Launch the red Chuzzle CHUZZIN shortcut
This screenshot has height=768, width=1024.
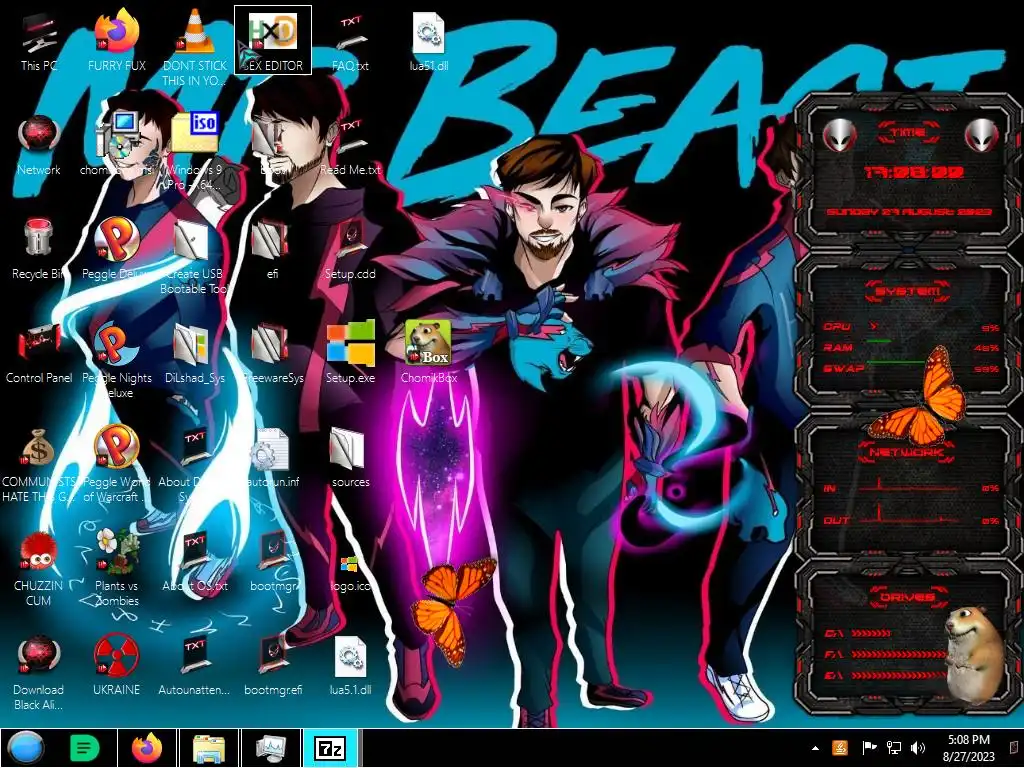point(39,568)
